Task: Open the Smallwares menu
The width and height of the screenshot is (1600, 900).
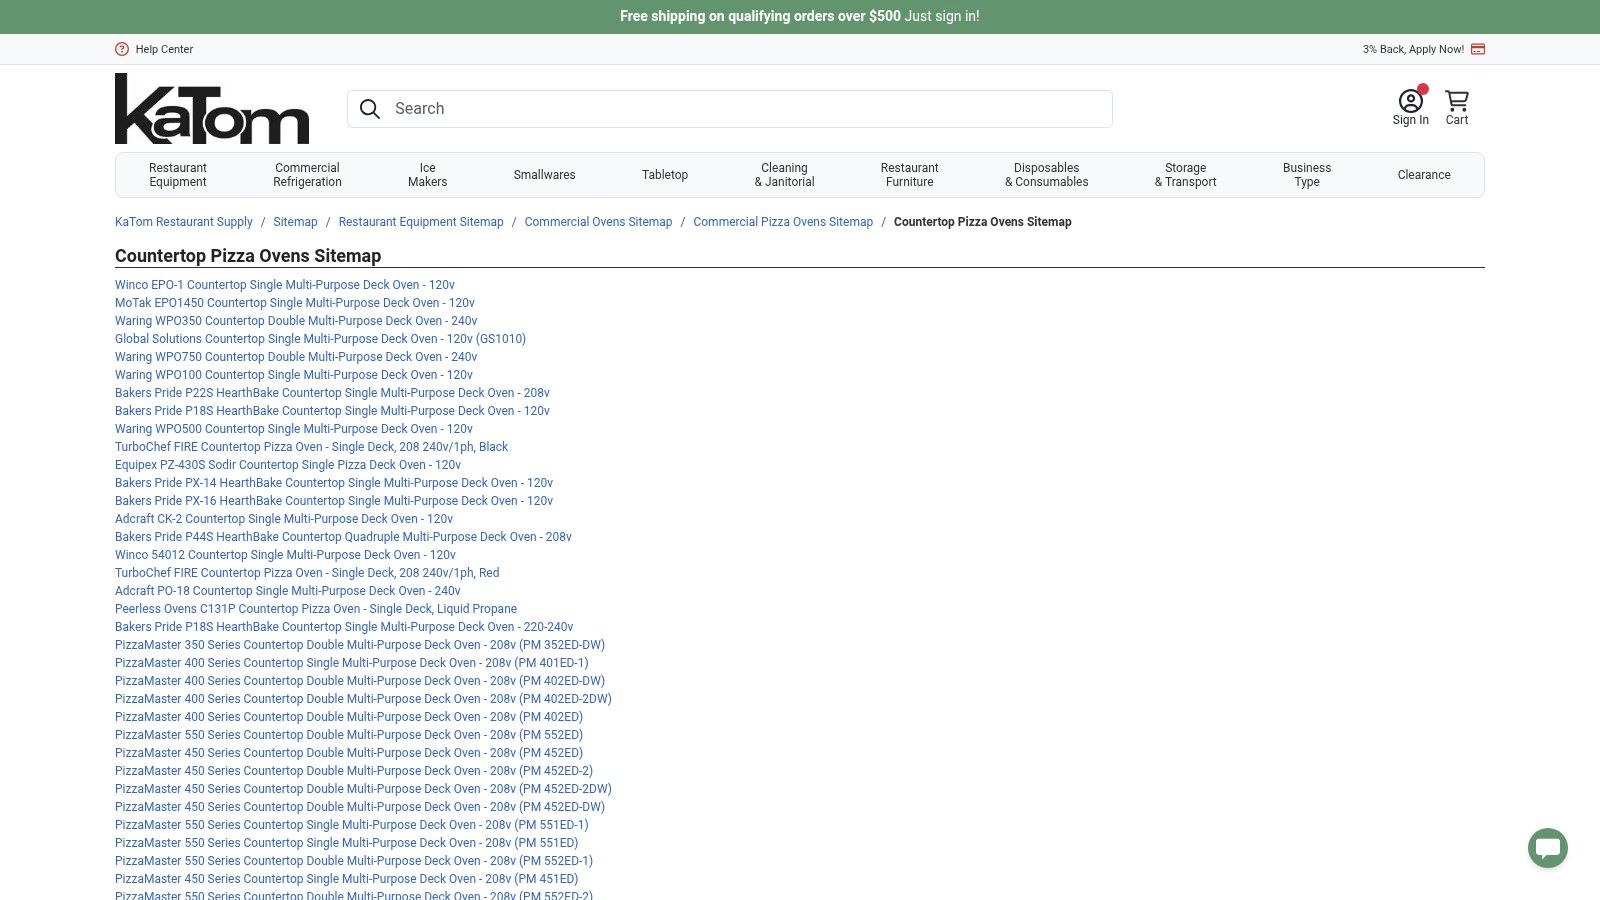Action: (x=544, y=175)
